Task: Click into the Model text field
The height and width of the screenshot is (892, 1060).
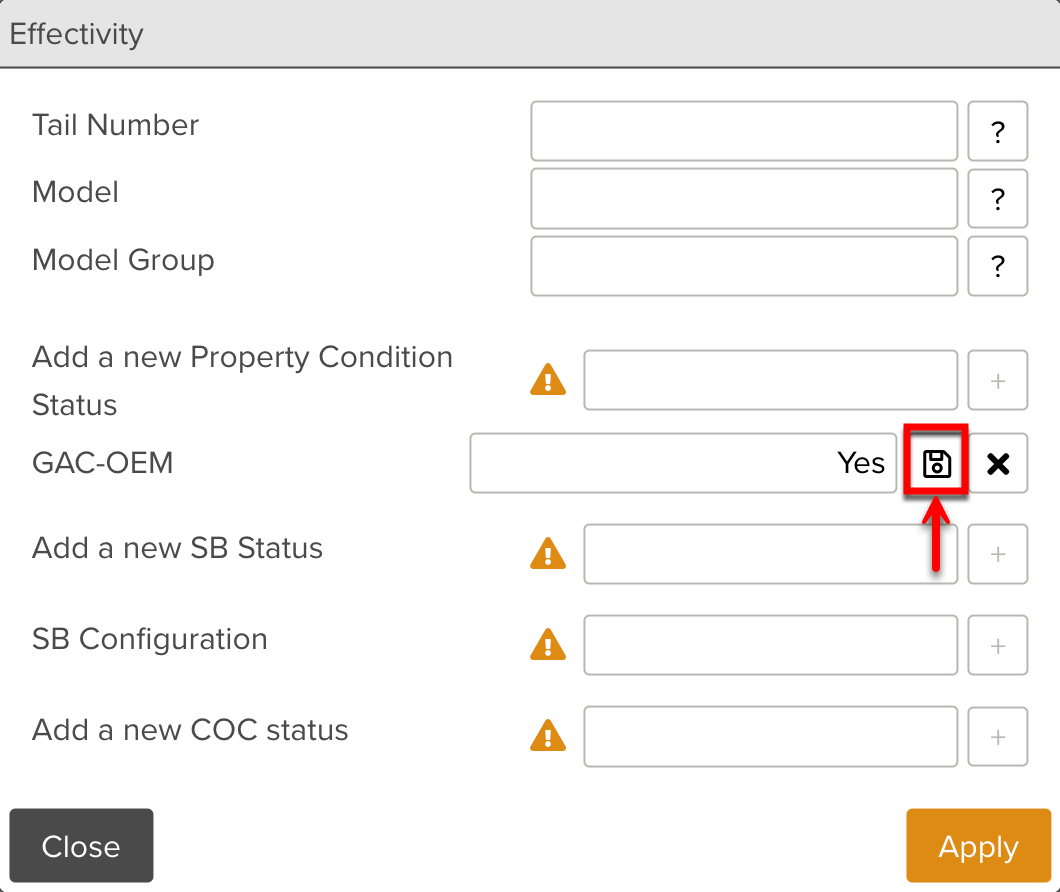Action: (744, 198)
